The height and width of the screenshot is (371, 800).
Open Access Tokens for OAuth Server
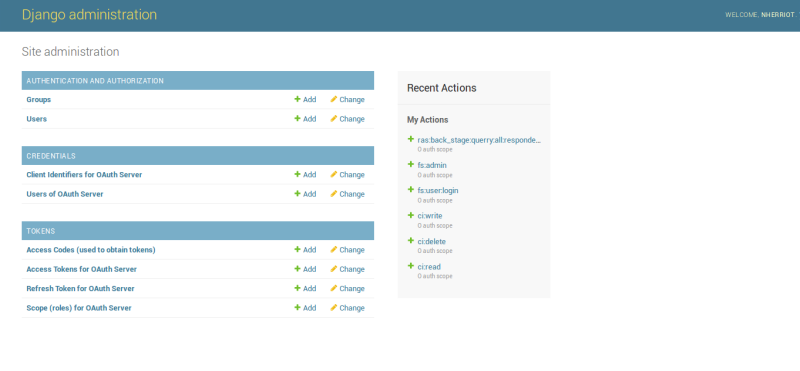pos(82,269)
